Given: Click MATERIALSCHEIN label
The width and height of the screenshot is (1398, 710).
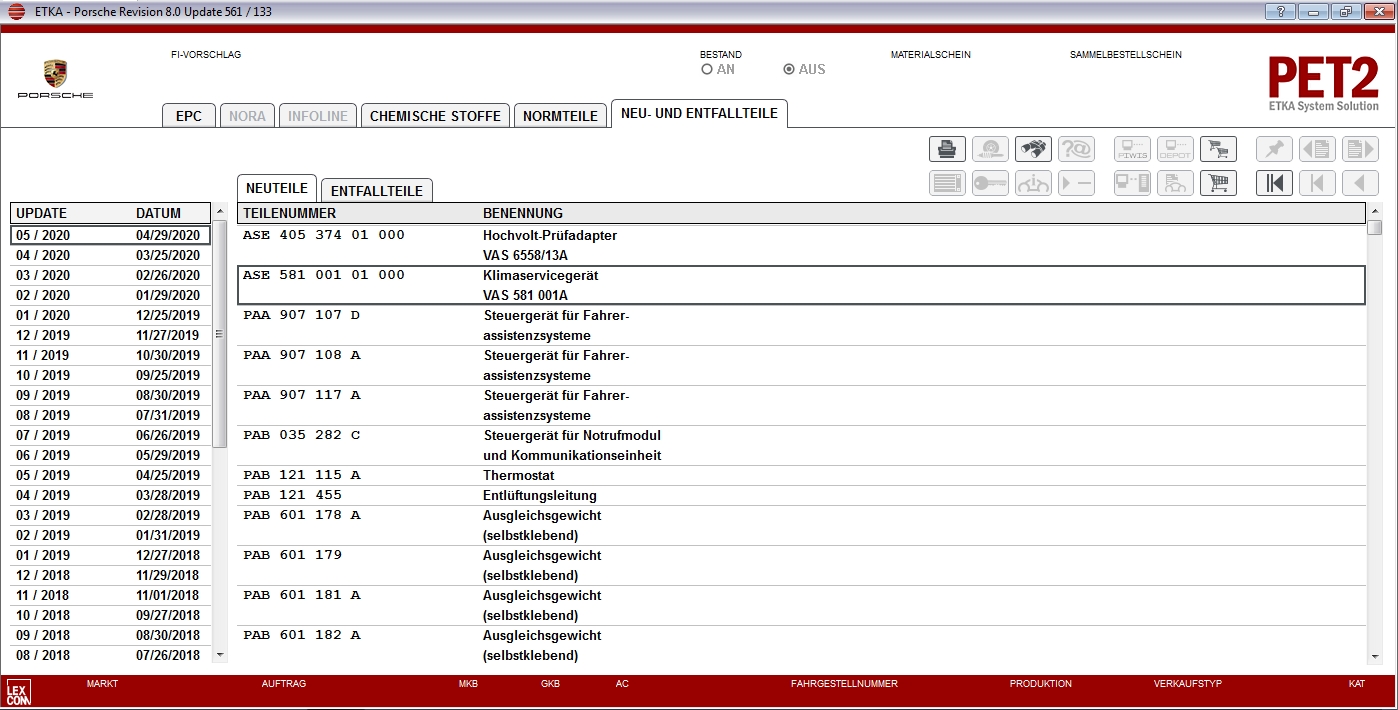Looking at the screenshot, I should (931, 55).
